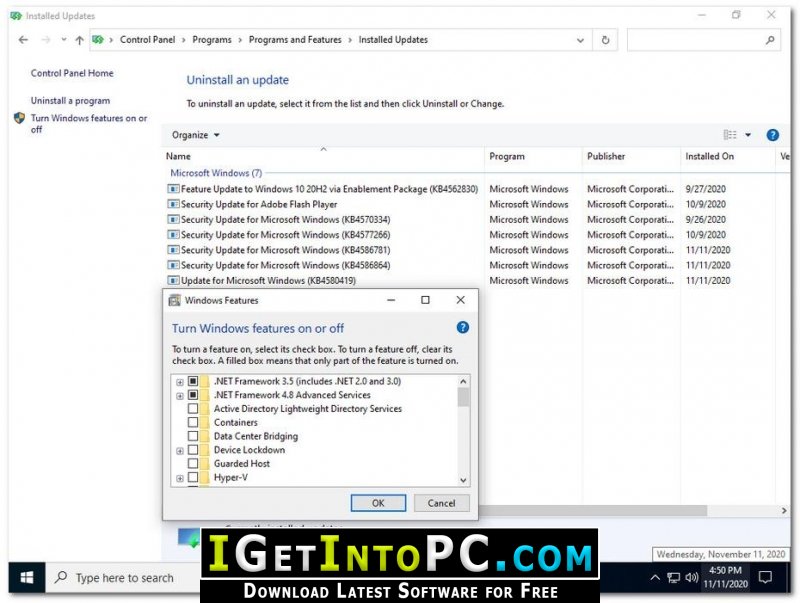The height and width of the screenshot is (603, 800).
Task: Click Windows Features list scrollbar thumb
Action: tap(463, 397)
